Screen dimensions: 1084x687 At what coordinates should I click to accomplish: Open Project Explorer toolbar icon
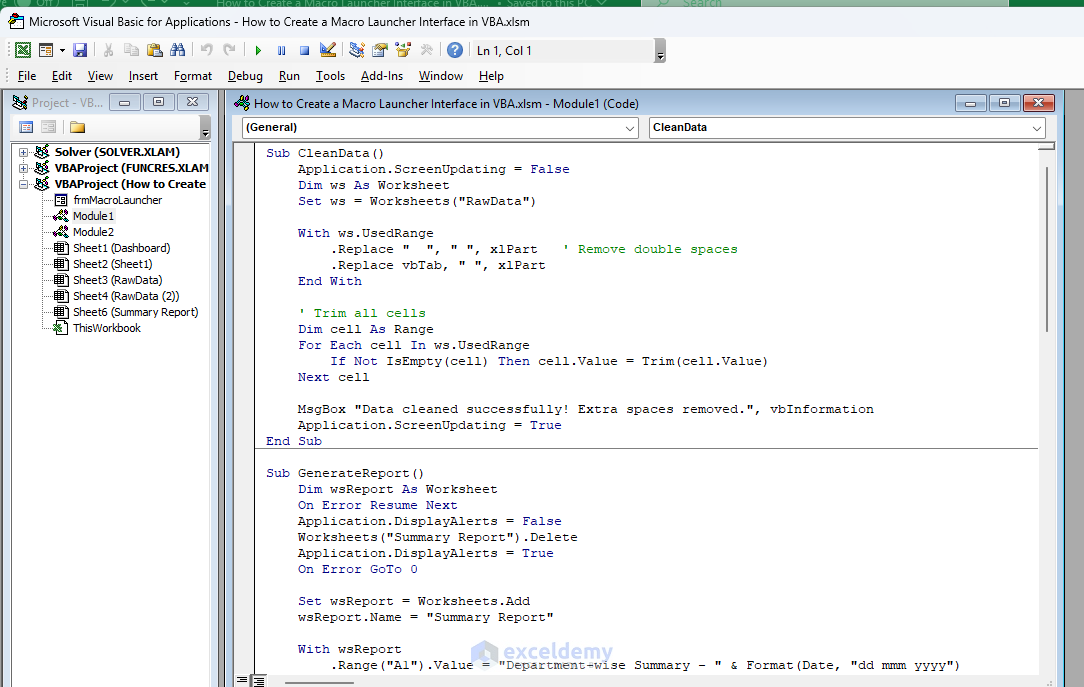[x=357, y=50]
